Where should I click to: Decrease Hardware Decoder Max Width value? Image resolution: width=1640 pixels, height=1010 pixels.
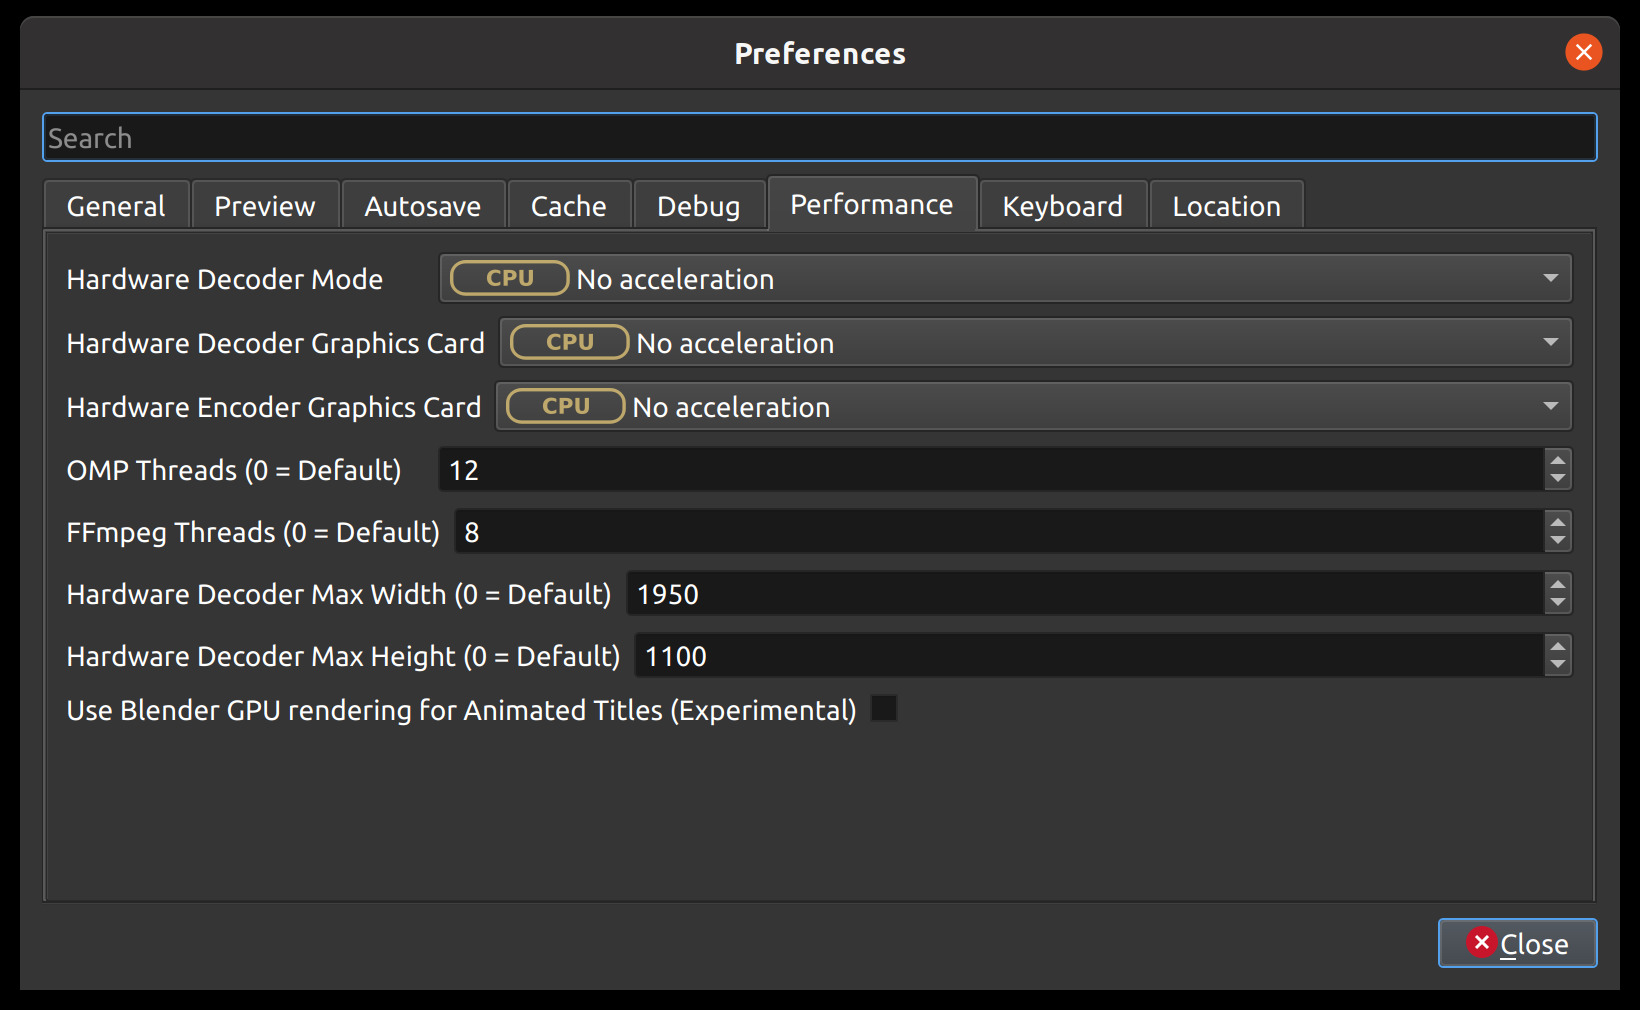click(1557, 604)
